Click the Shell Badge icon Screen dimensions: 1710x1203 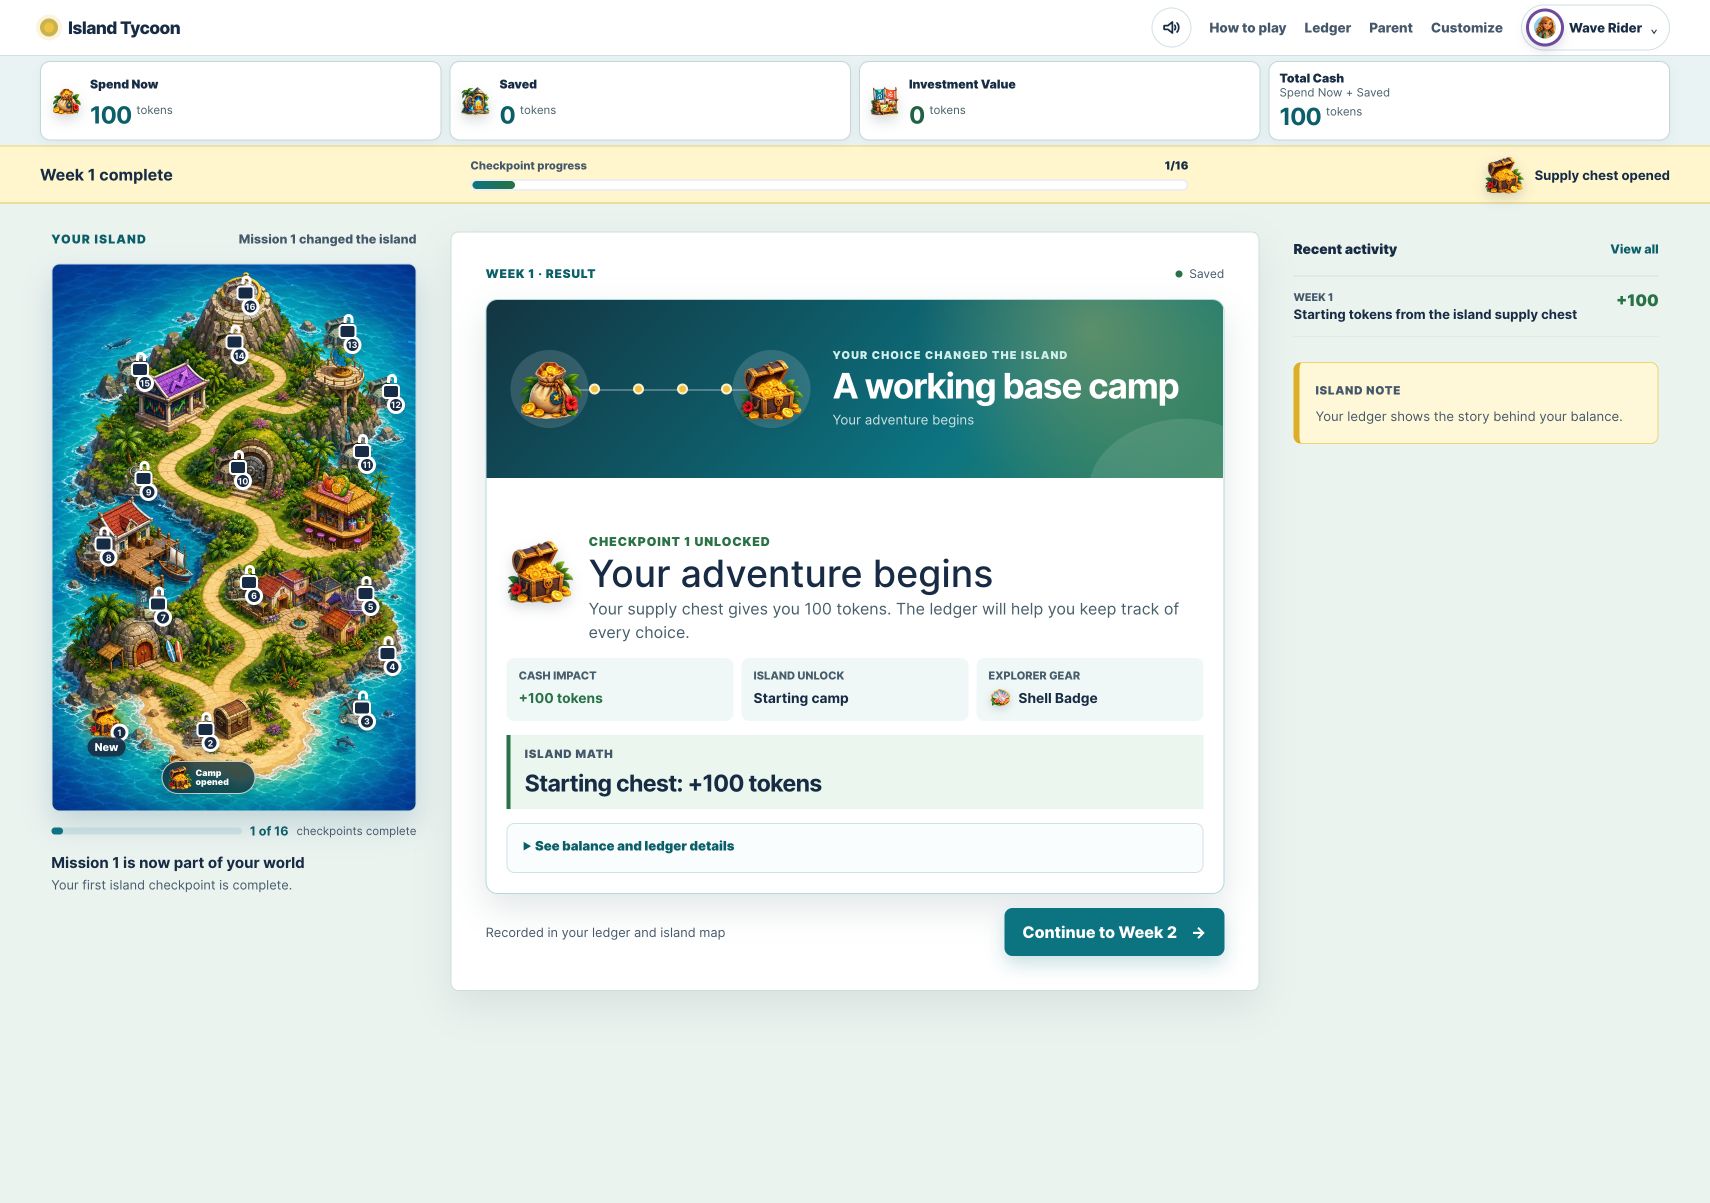pyautogui.click(x=1000, y=698)
